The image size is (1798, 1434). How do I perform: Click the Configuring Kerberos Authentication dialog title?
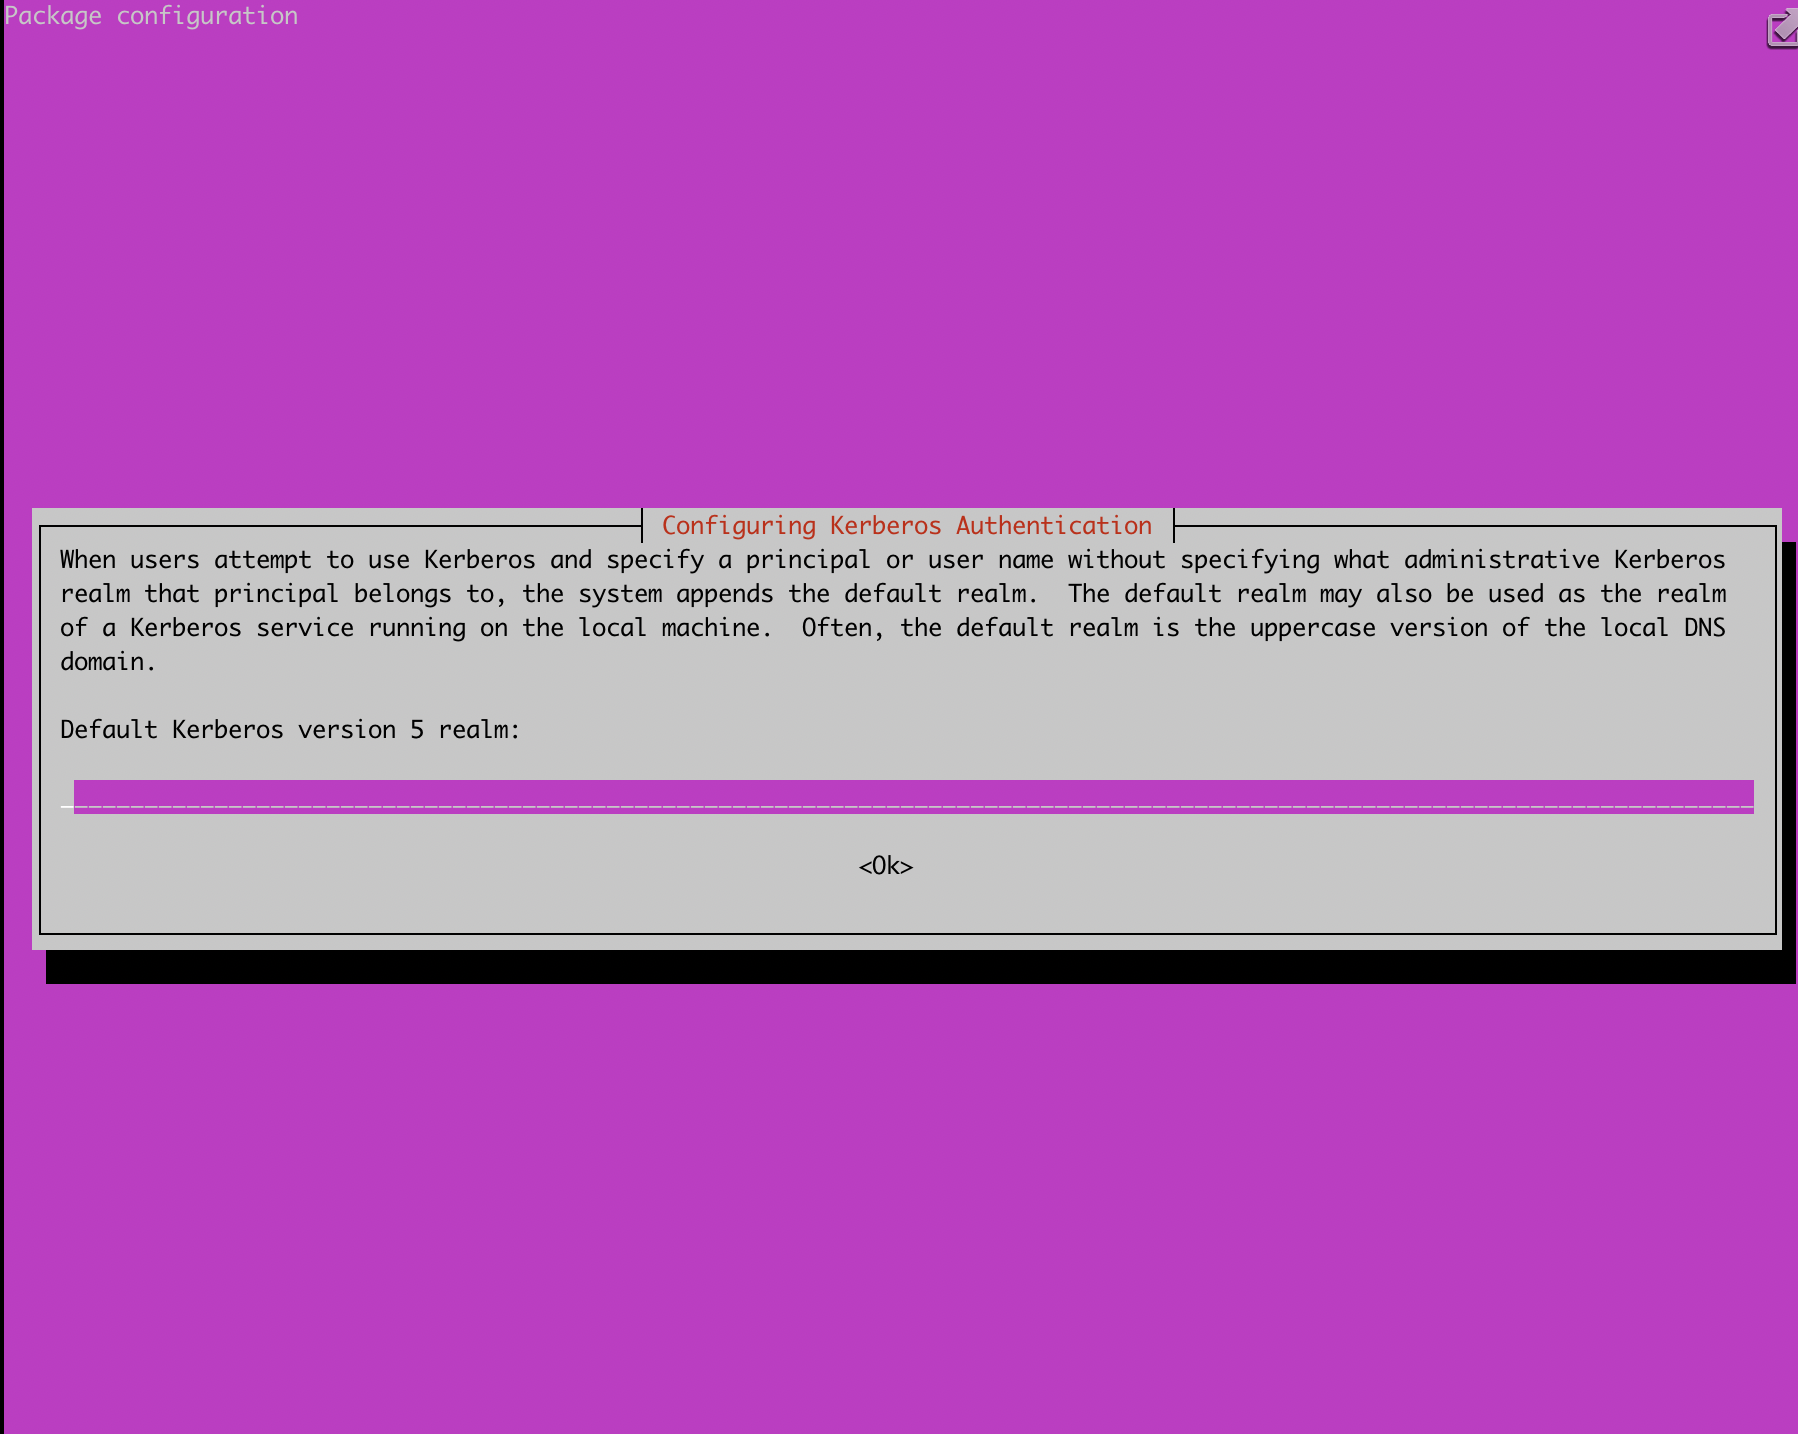pyautogui.click(x=906, y=524)
